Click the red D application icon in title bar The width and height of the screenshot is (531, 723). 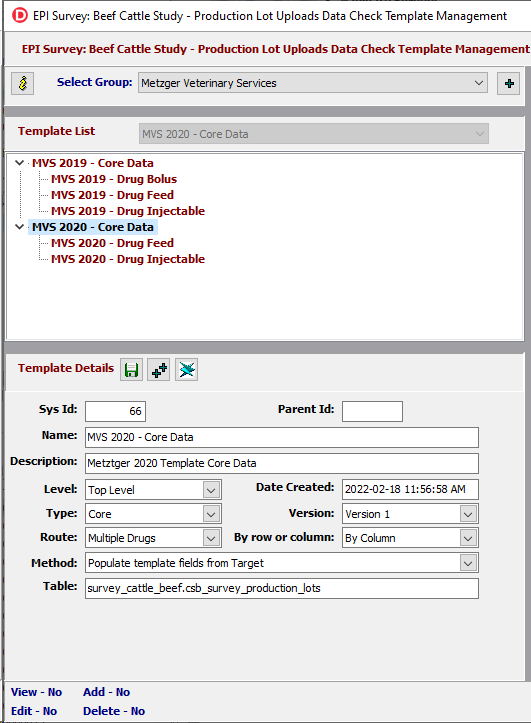19,16
